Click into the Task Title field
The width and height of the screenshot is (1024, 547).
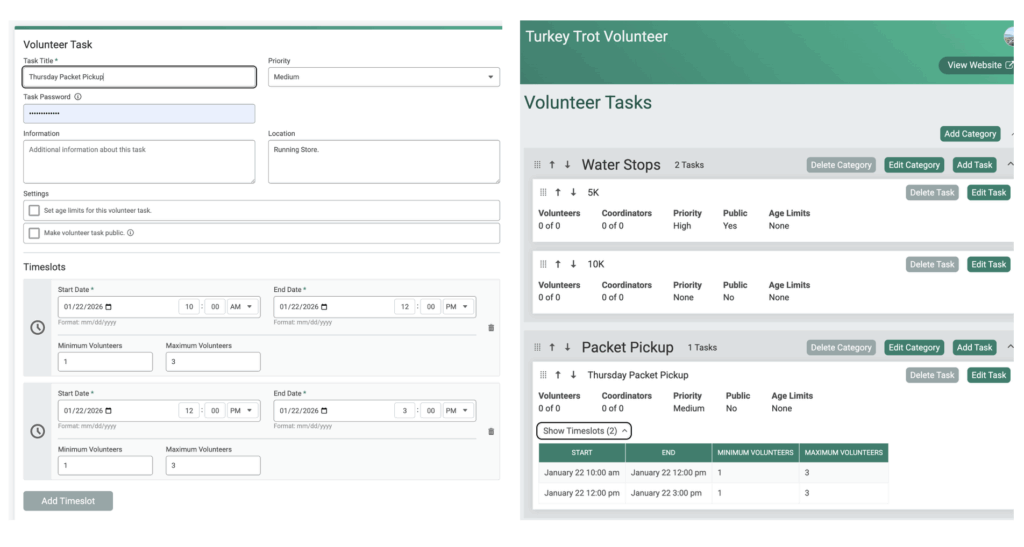[139, 77]
